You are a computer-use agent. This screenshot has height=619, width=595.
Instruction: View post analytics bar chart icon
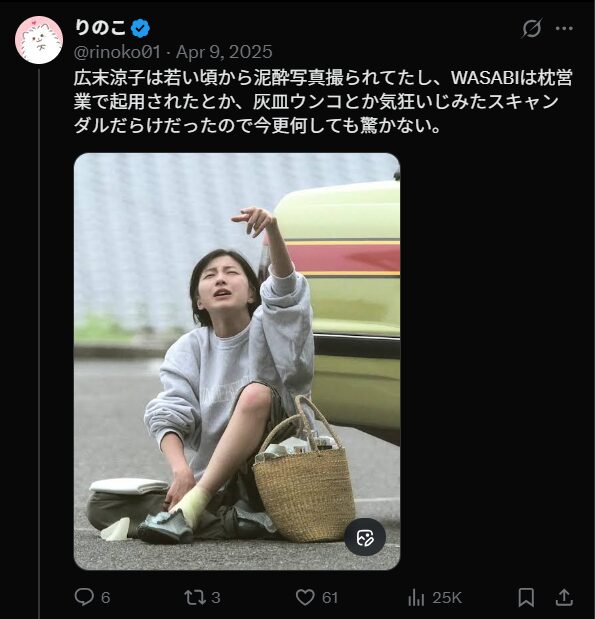pos(416,597)
